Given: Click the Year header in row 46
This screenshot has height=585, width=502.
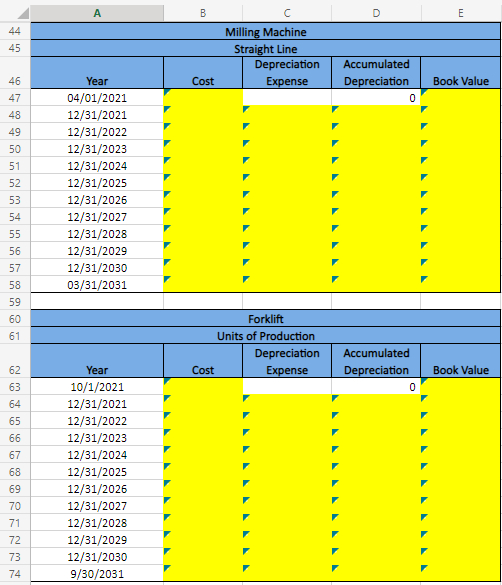Looking at the screenshot, I should point(97,73).
